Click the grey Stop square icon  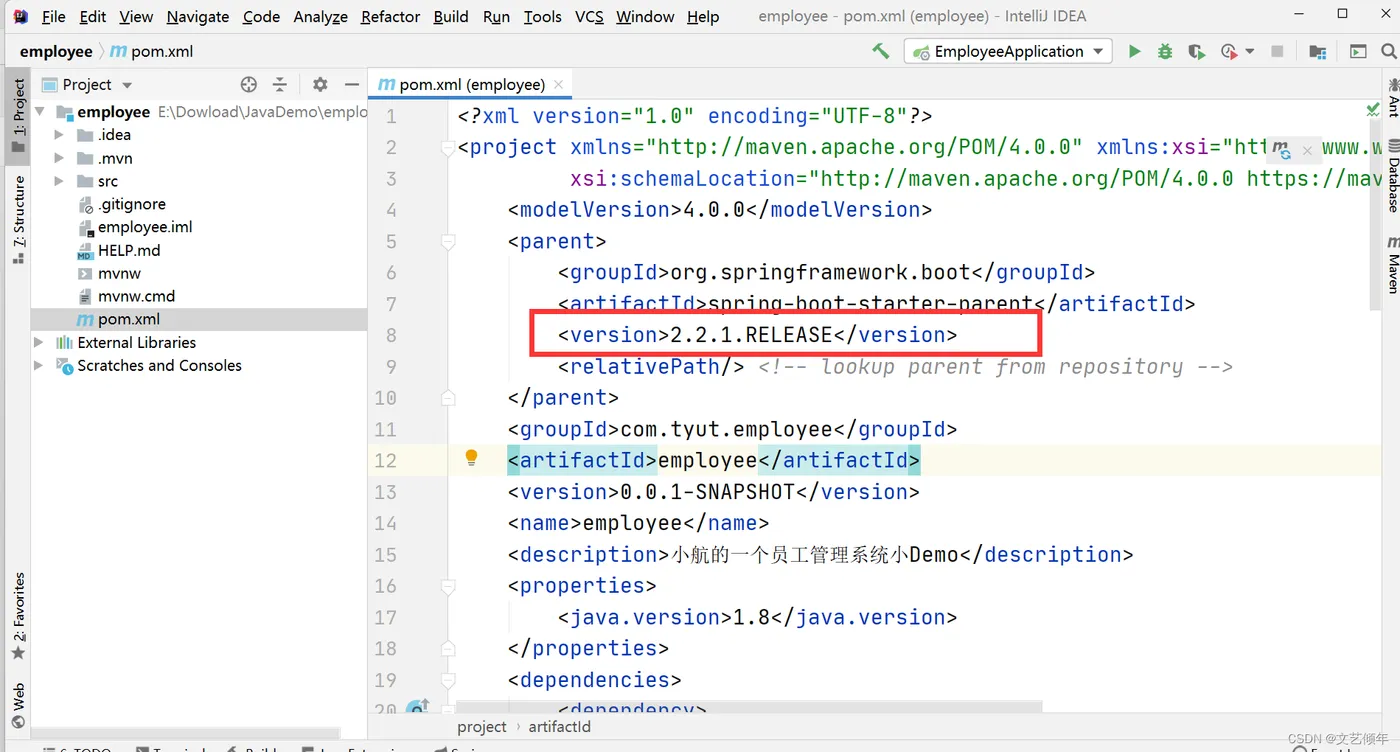1277,51
